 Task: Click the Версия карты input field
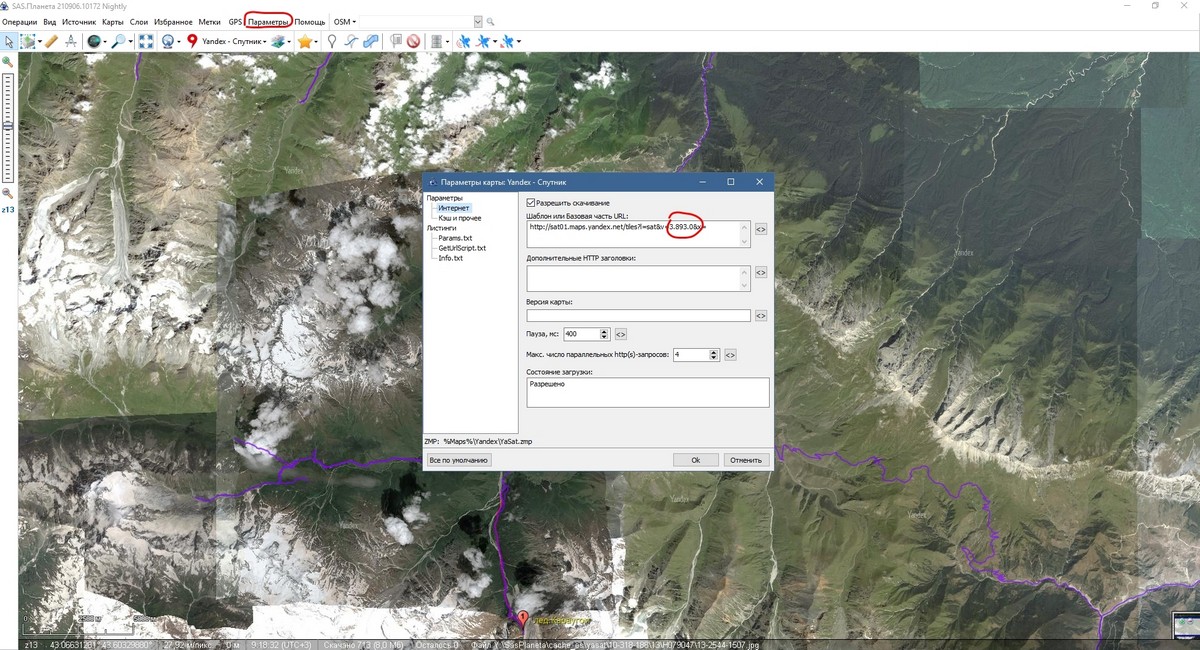[638, 315]
